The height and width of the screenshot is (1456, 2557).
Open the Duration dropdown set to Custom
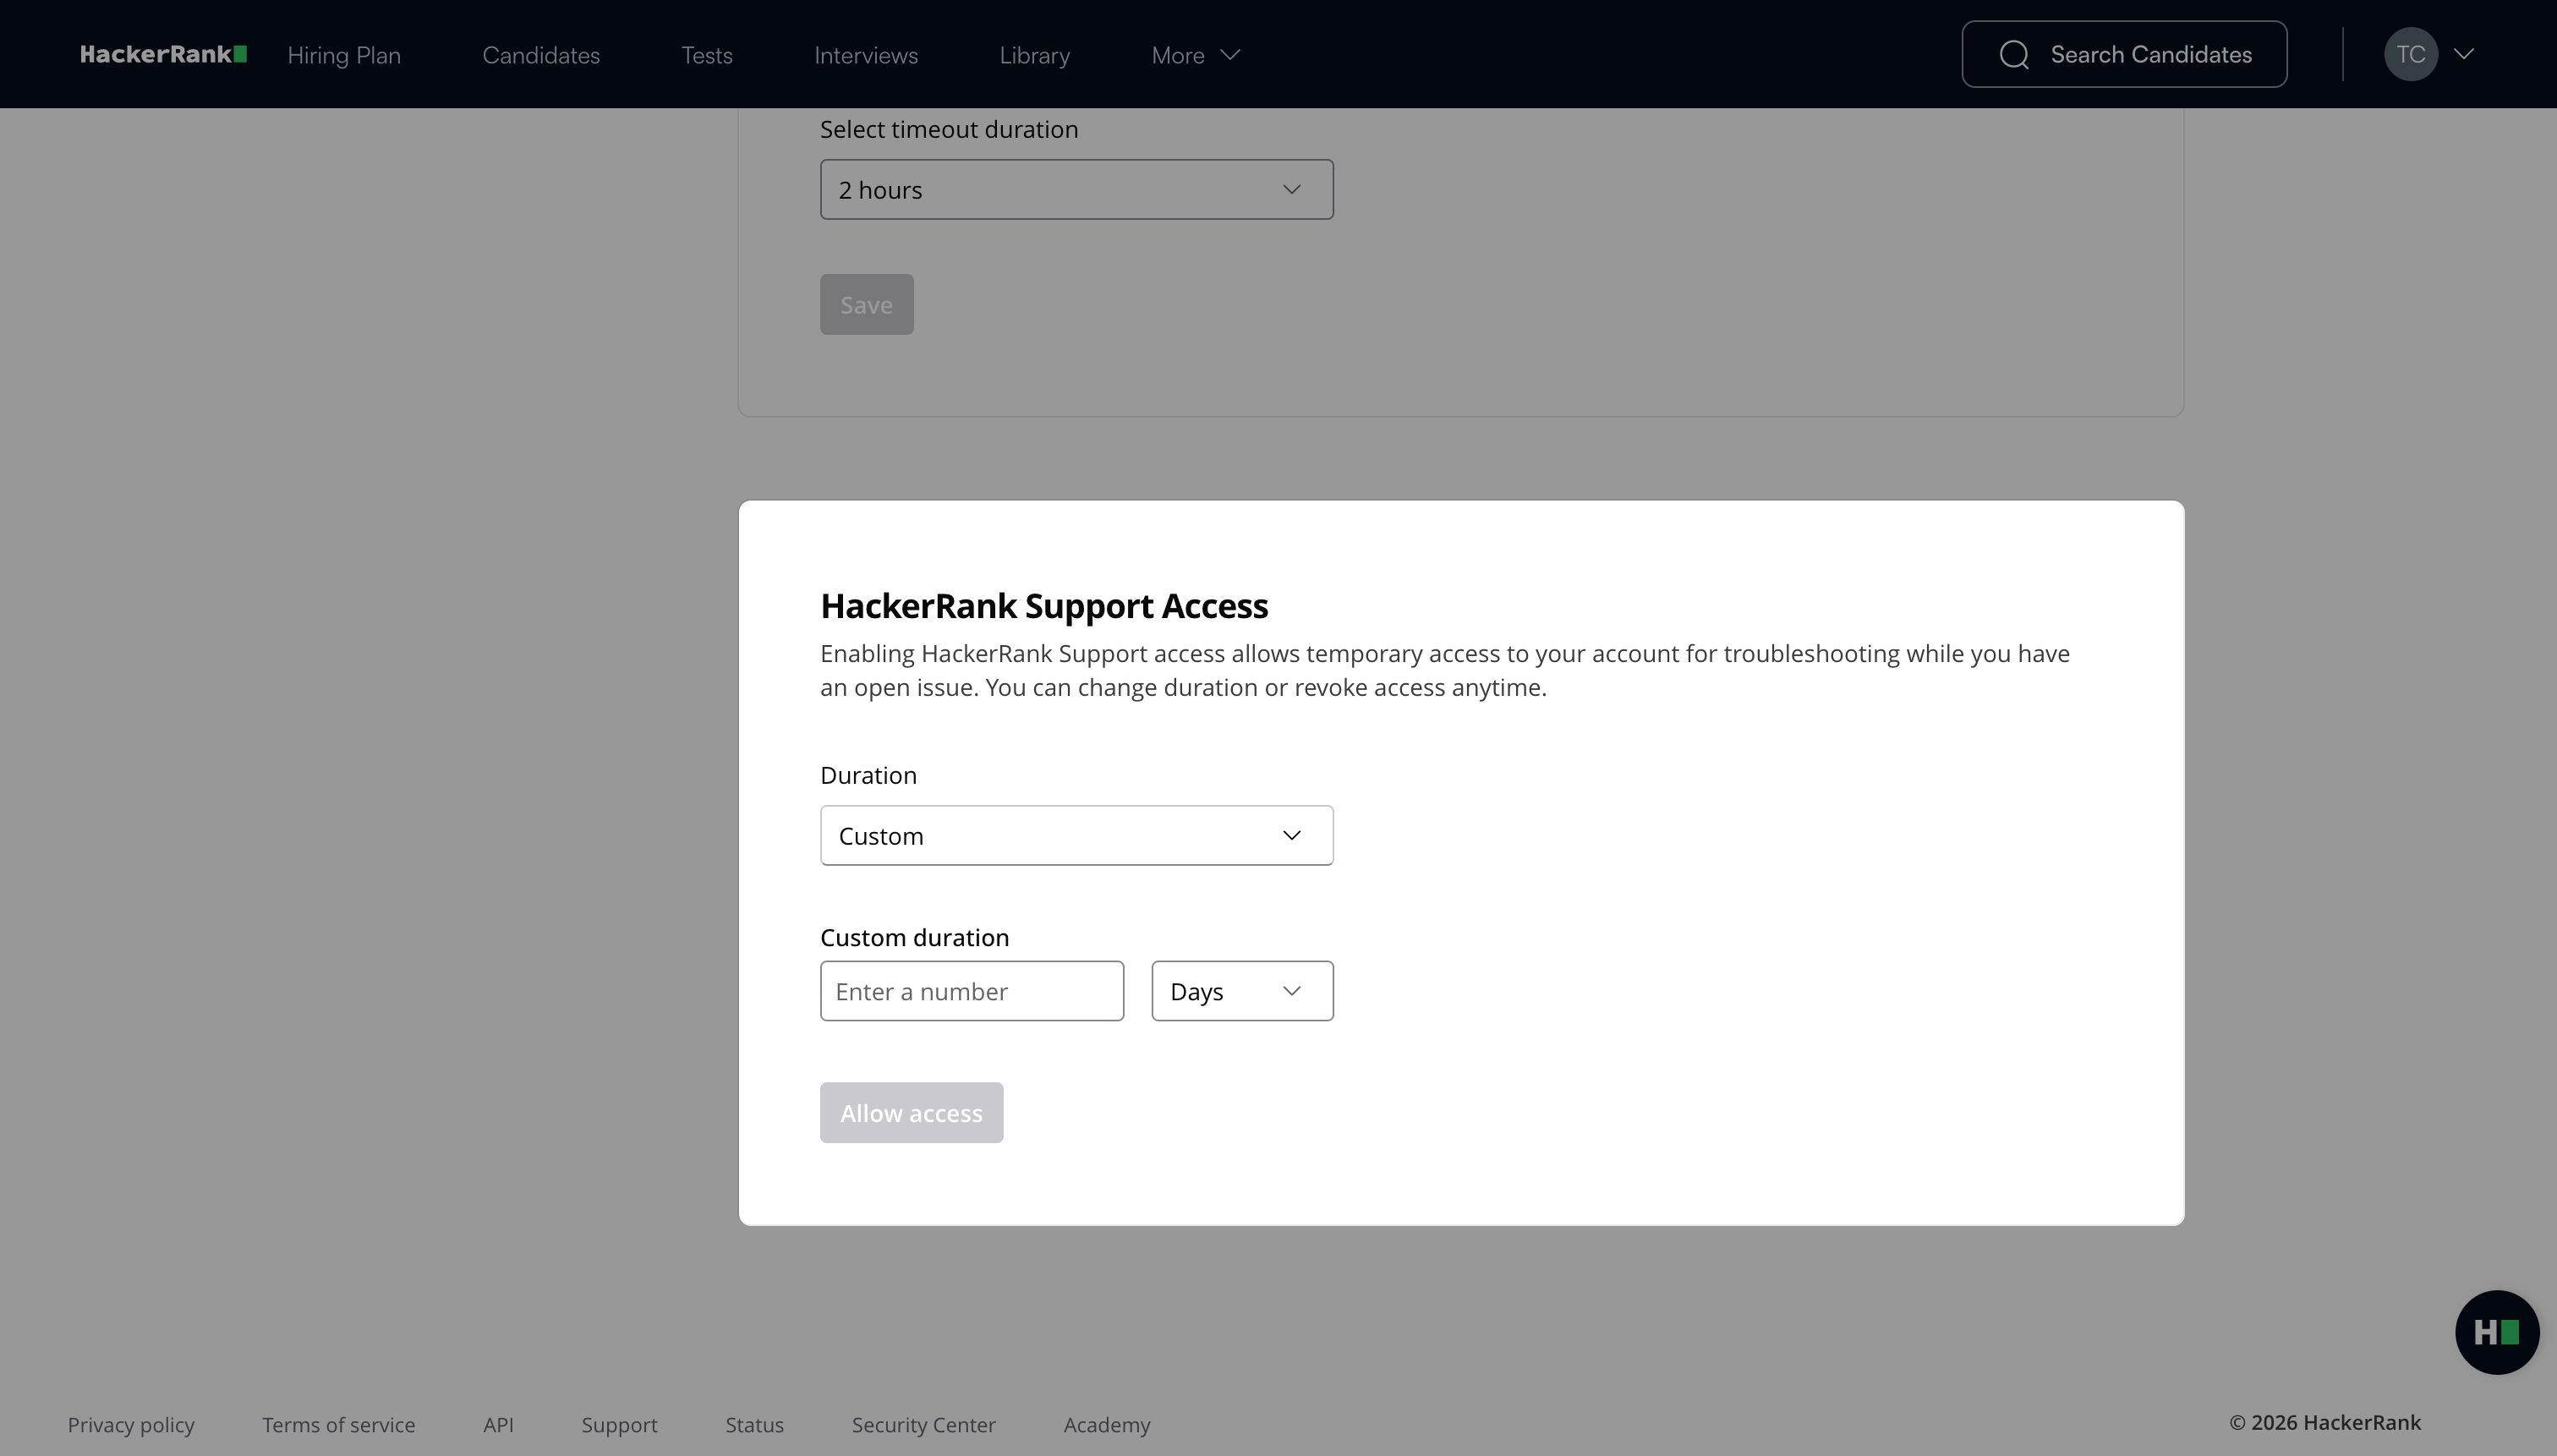[x=1076, y=835]
